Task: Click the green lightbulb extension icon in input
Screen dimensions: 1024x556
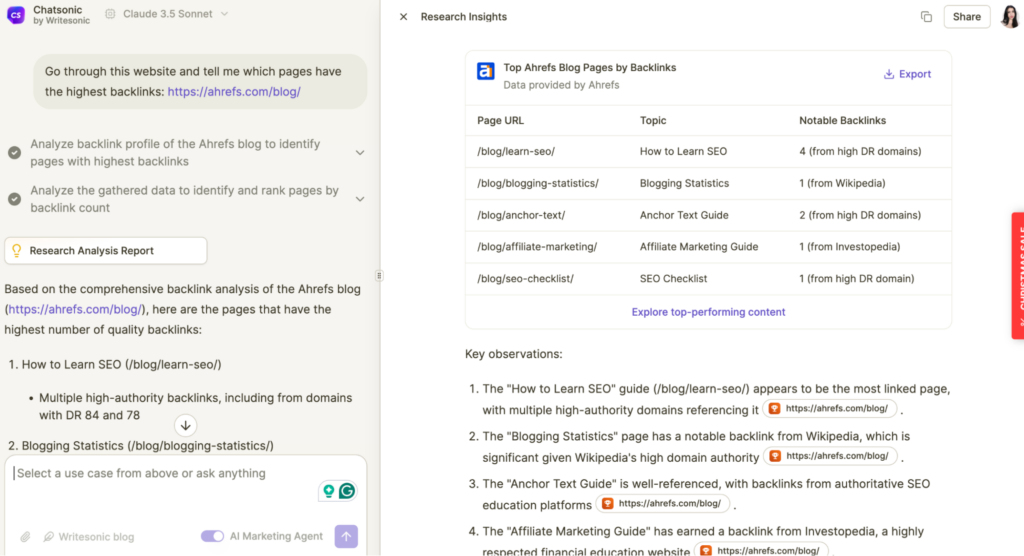Action: [x=328, y=491]
